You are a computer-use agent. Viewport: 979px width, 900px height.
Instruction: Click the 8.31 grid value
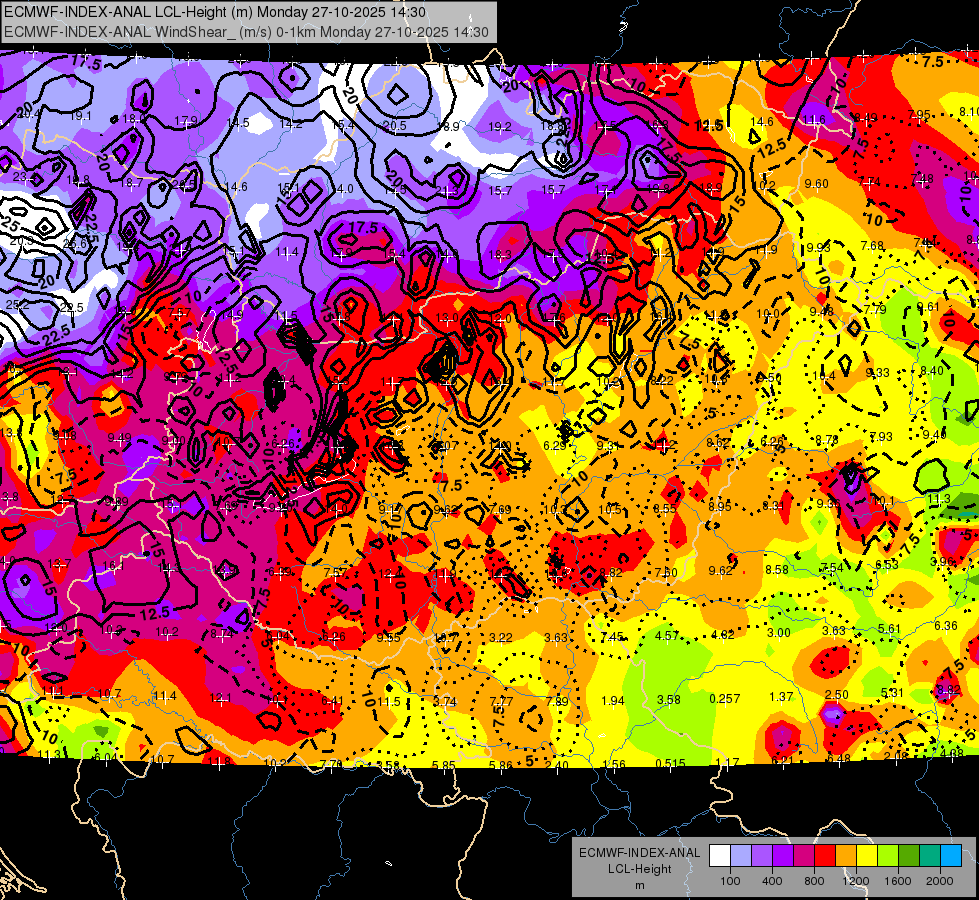(773, 505)
